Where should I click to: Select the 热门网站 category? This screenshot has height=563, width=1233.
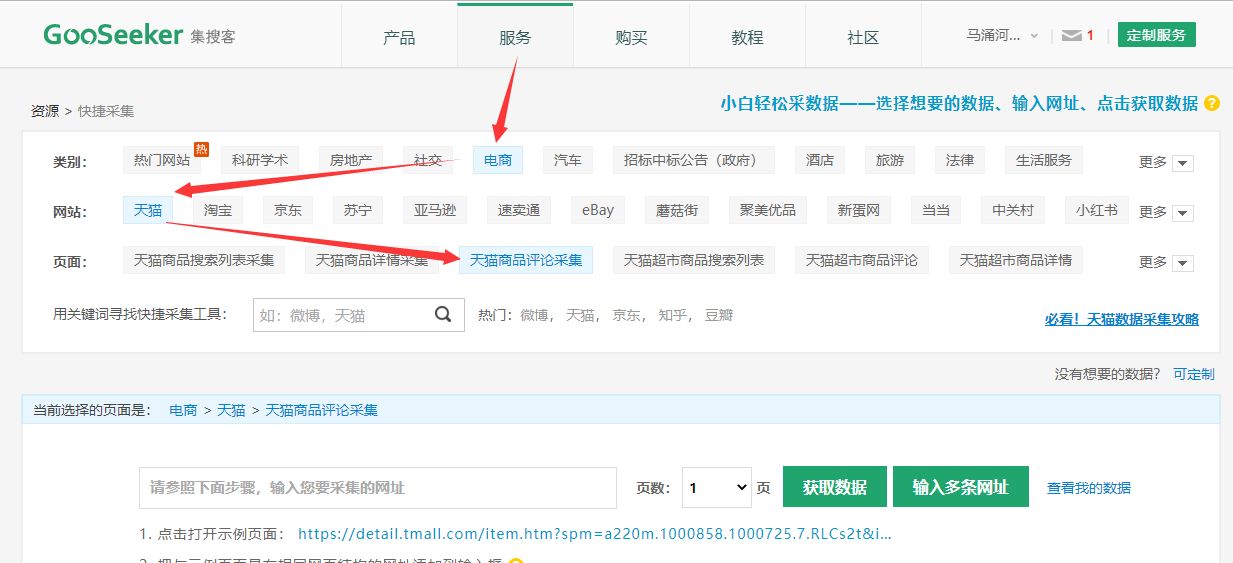(161, 160)
